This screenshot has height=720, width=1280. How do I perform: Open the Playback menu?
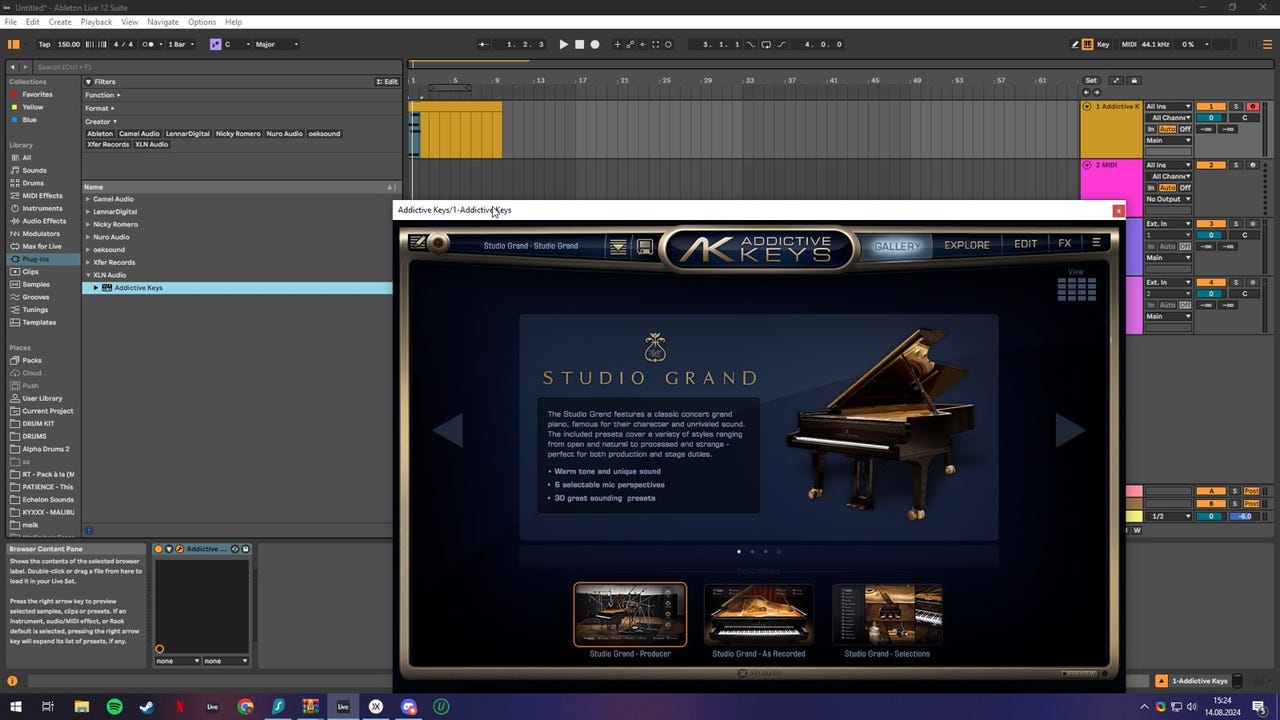[96, 21]
